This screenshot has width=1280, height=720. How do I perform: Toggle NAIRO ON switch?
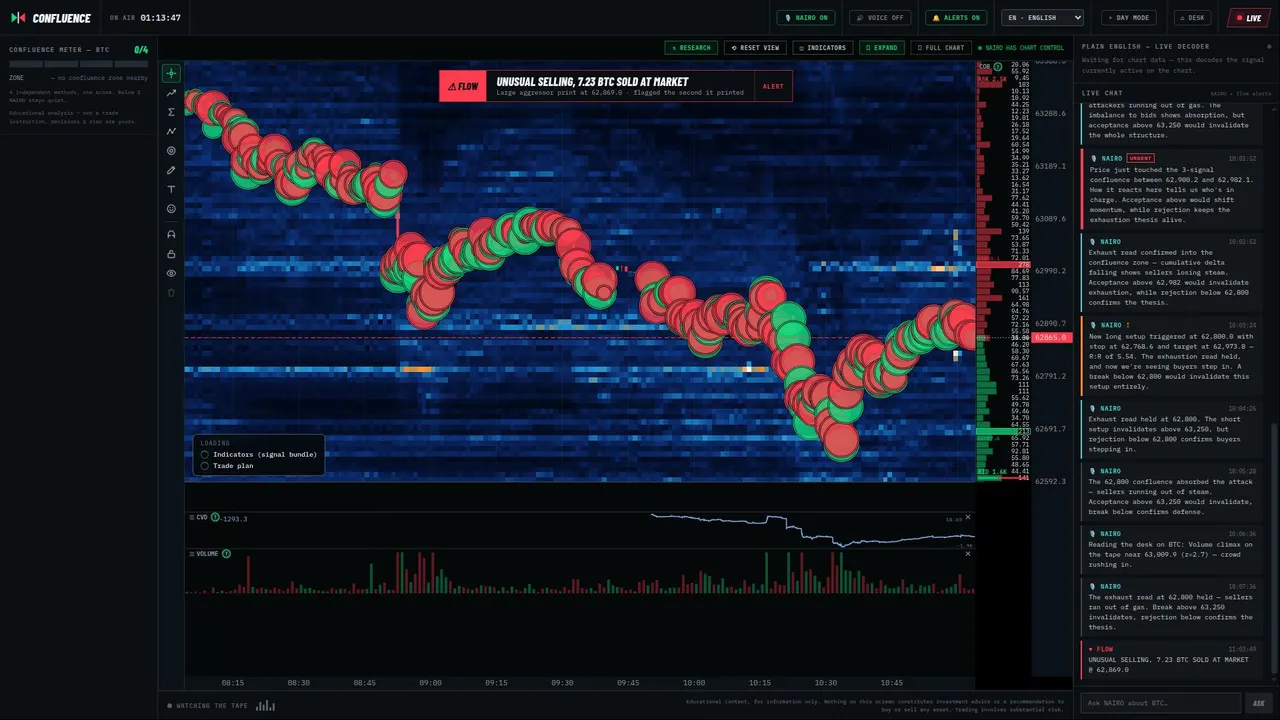[x=806, y=18]
